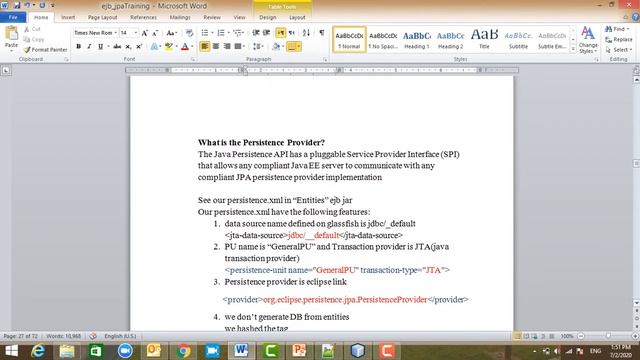Apply Text Effects glowing A icon
The width and height of the screenshot is (640, 360).
(154, 47)
